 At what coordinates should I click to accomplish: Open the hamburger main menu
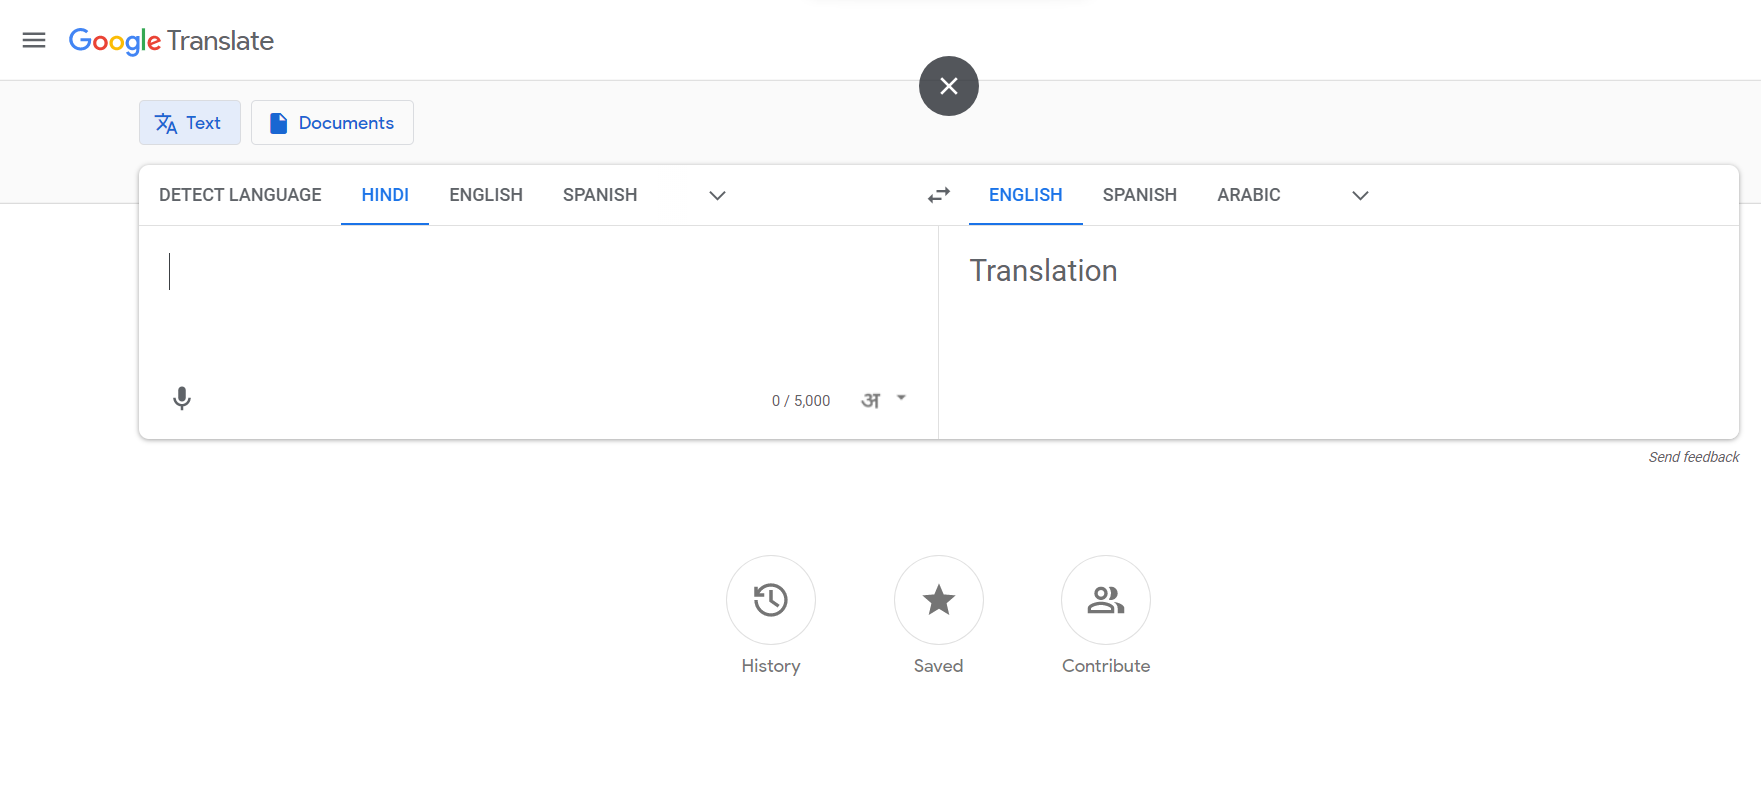(34, 40)
